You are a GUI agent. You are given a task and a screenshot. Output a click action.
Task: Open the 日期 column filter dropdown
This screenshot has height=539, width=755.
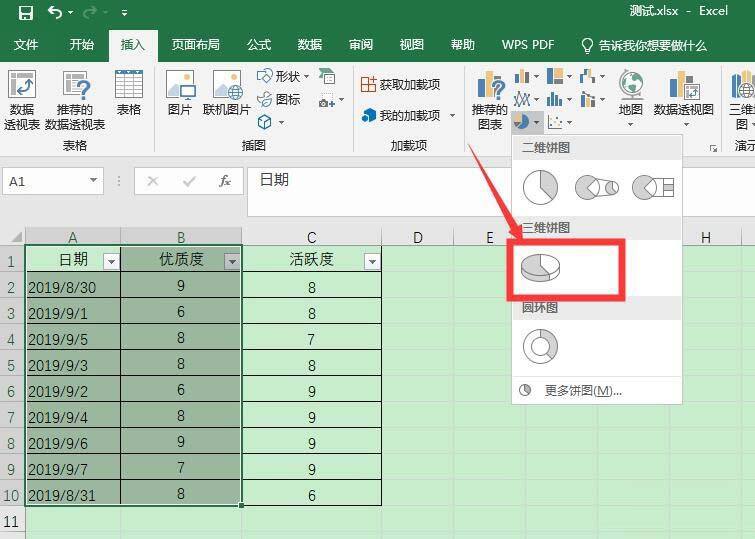111,261
